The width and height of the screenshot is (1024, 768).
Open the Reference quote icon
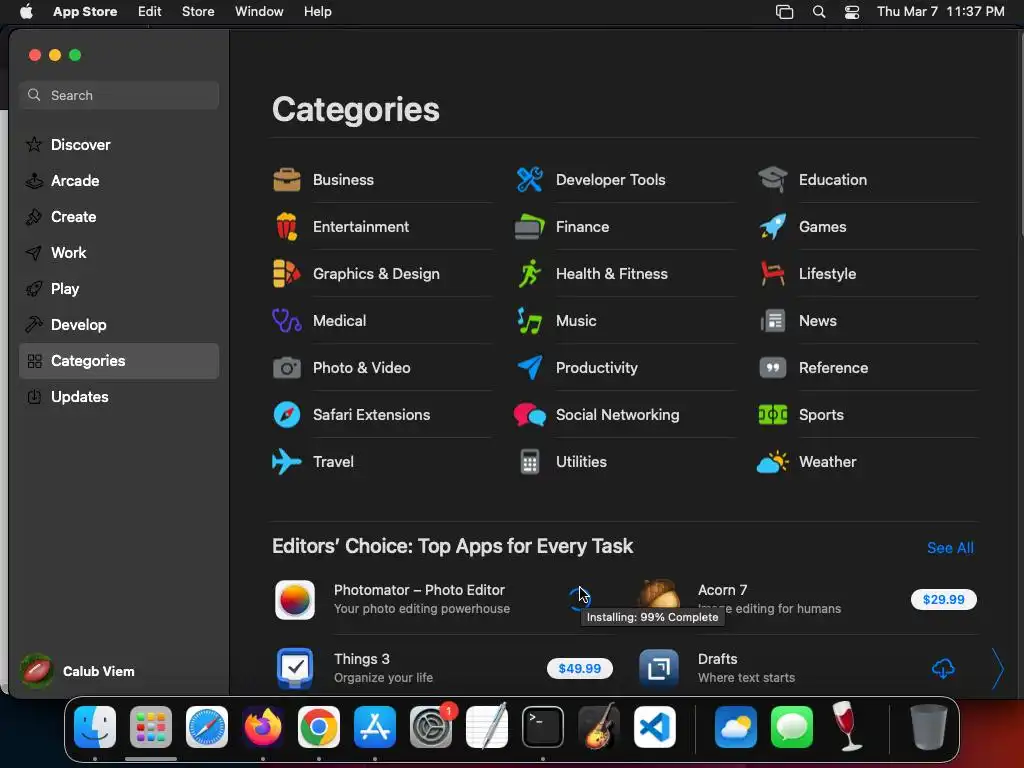(x=773, y=368)
